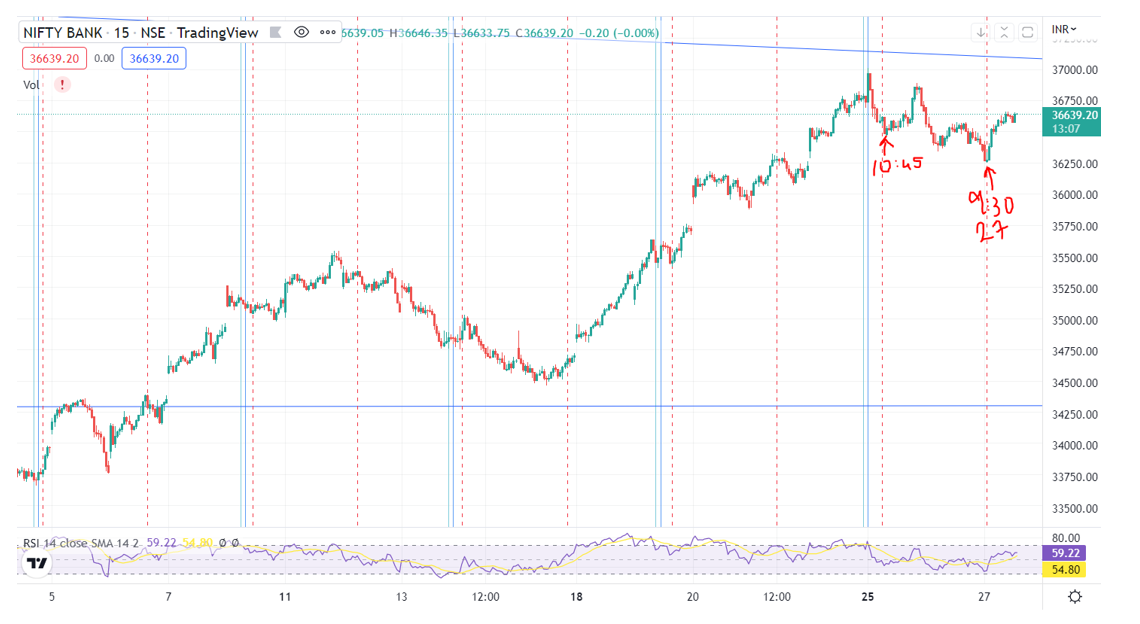Click the NSE exchange label

(x=153, y=33)
